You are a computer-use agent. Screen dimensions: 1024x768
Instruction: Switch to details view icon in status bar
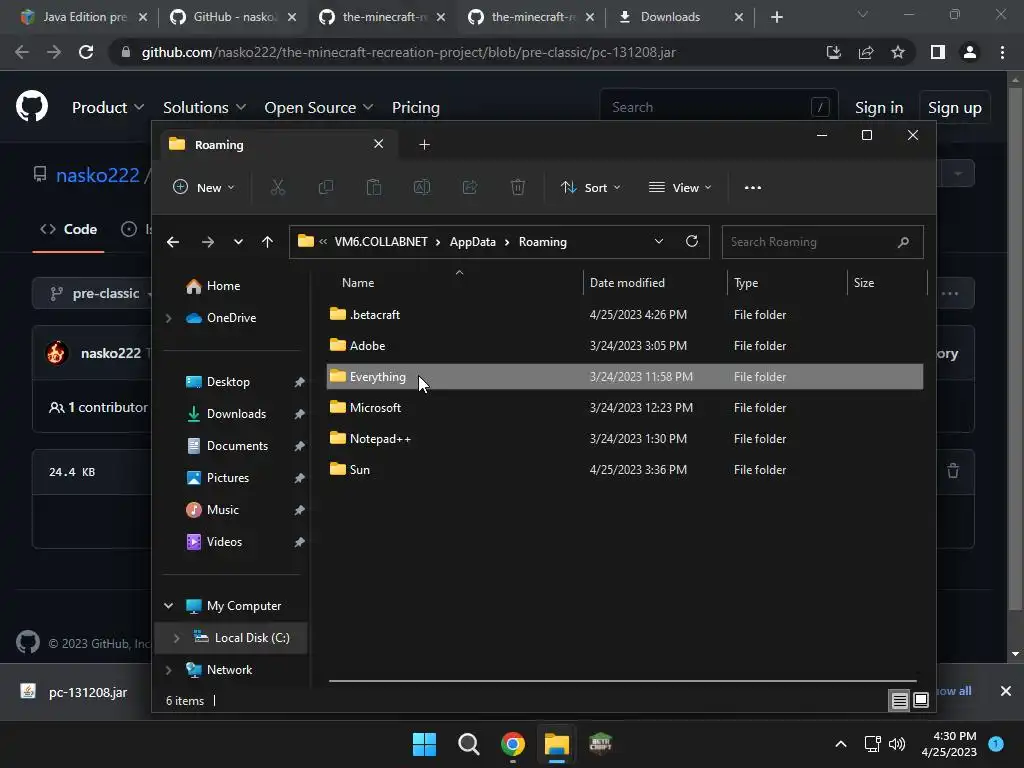(x=899, y=701)
